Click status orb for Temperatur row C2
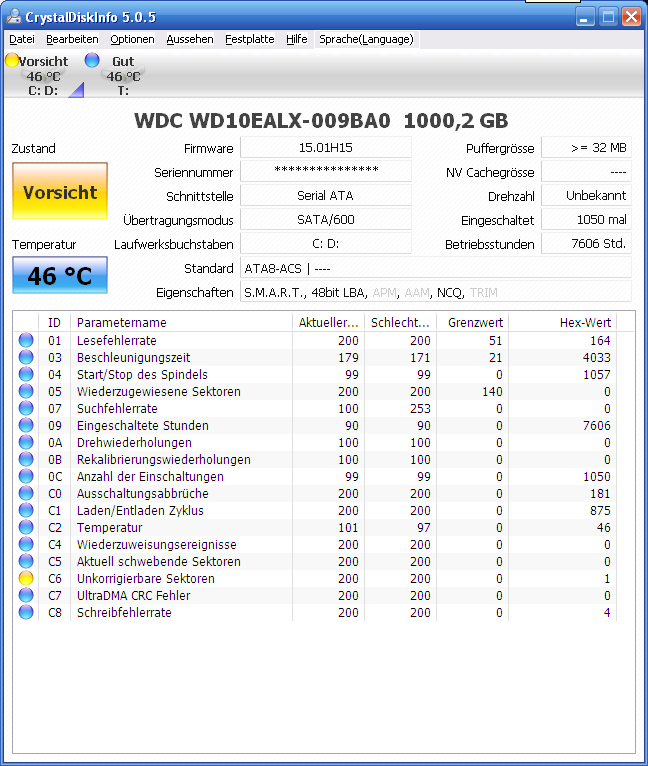Image resolution: width=648 pixels, height=766 pixels. [26, 527]
